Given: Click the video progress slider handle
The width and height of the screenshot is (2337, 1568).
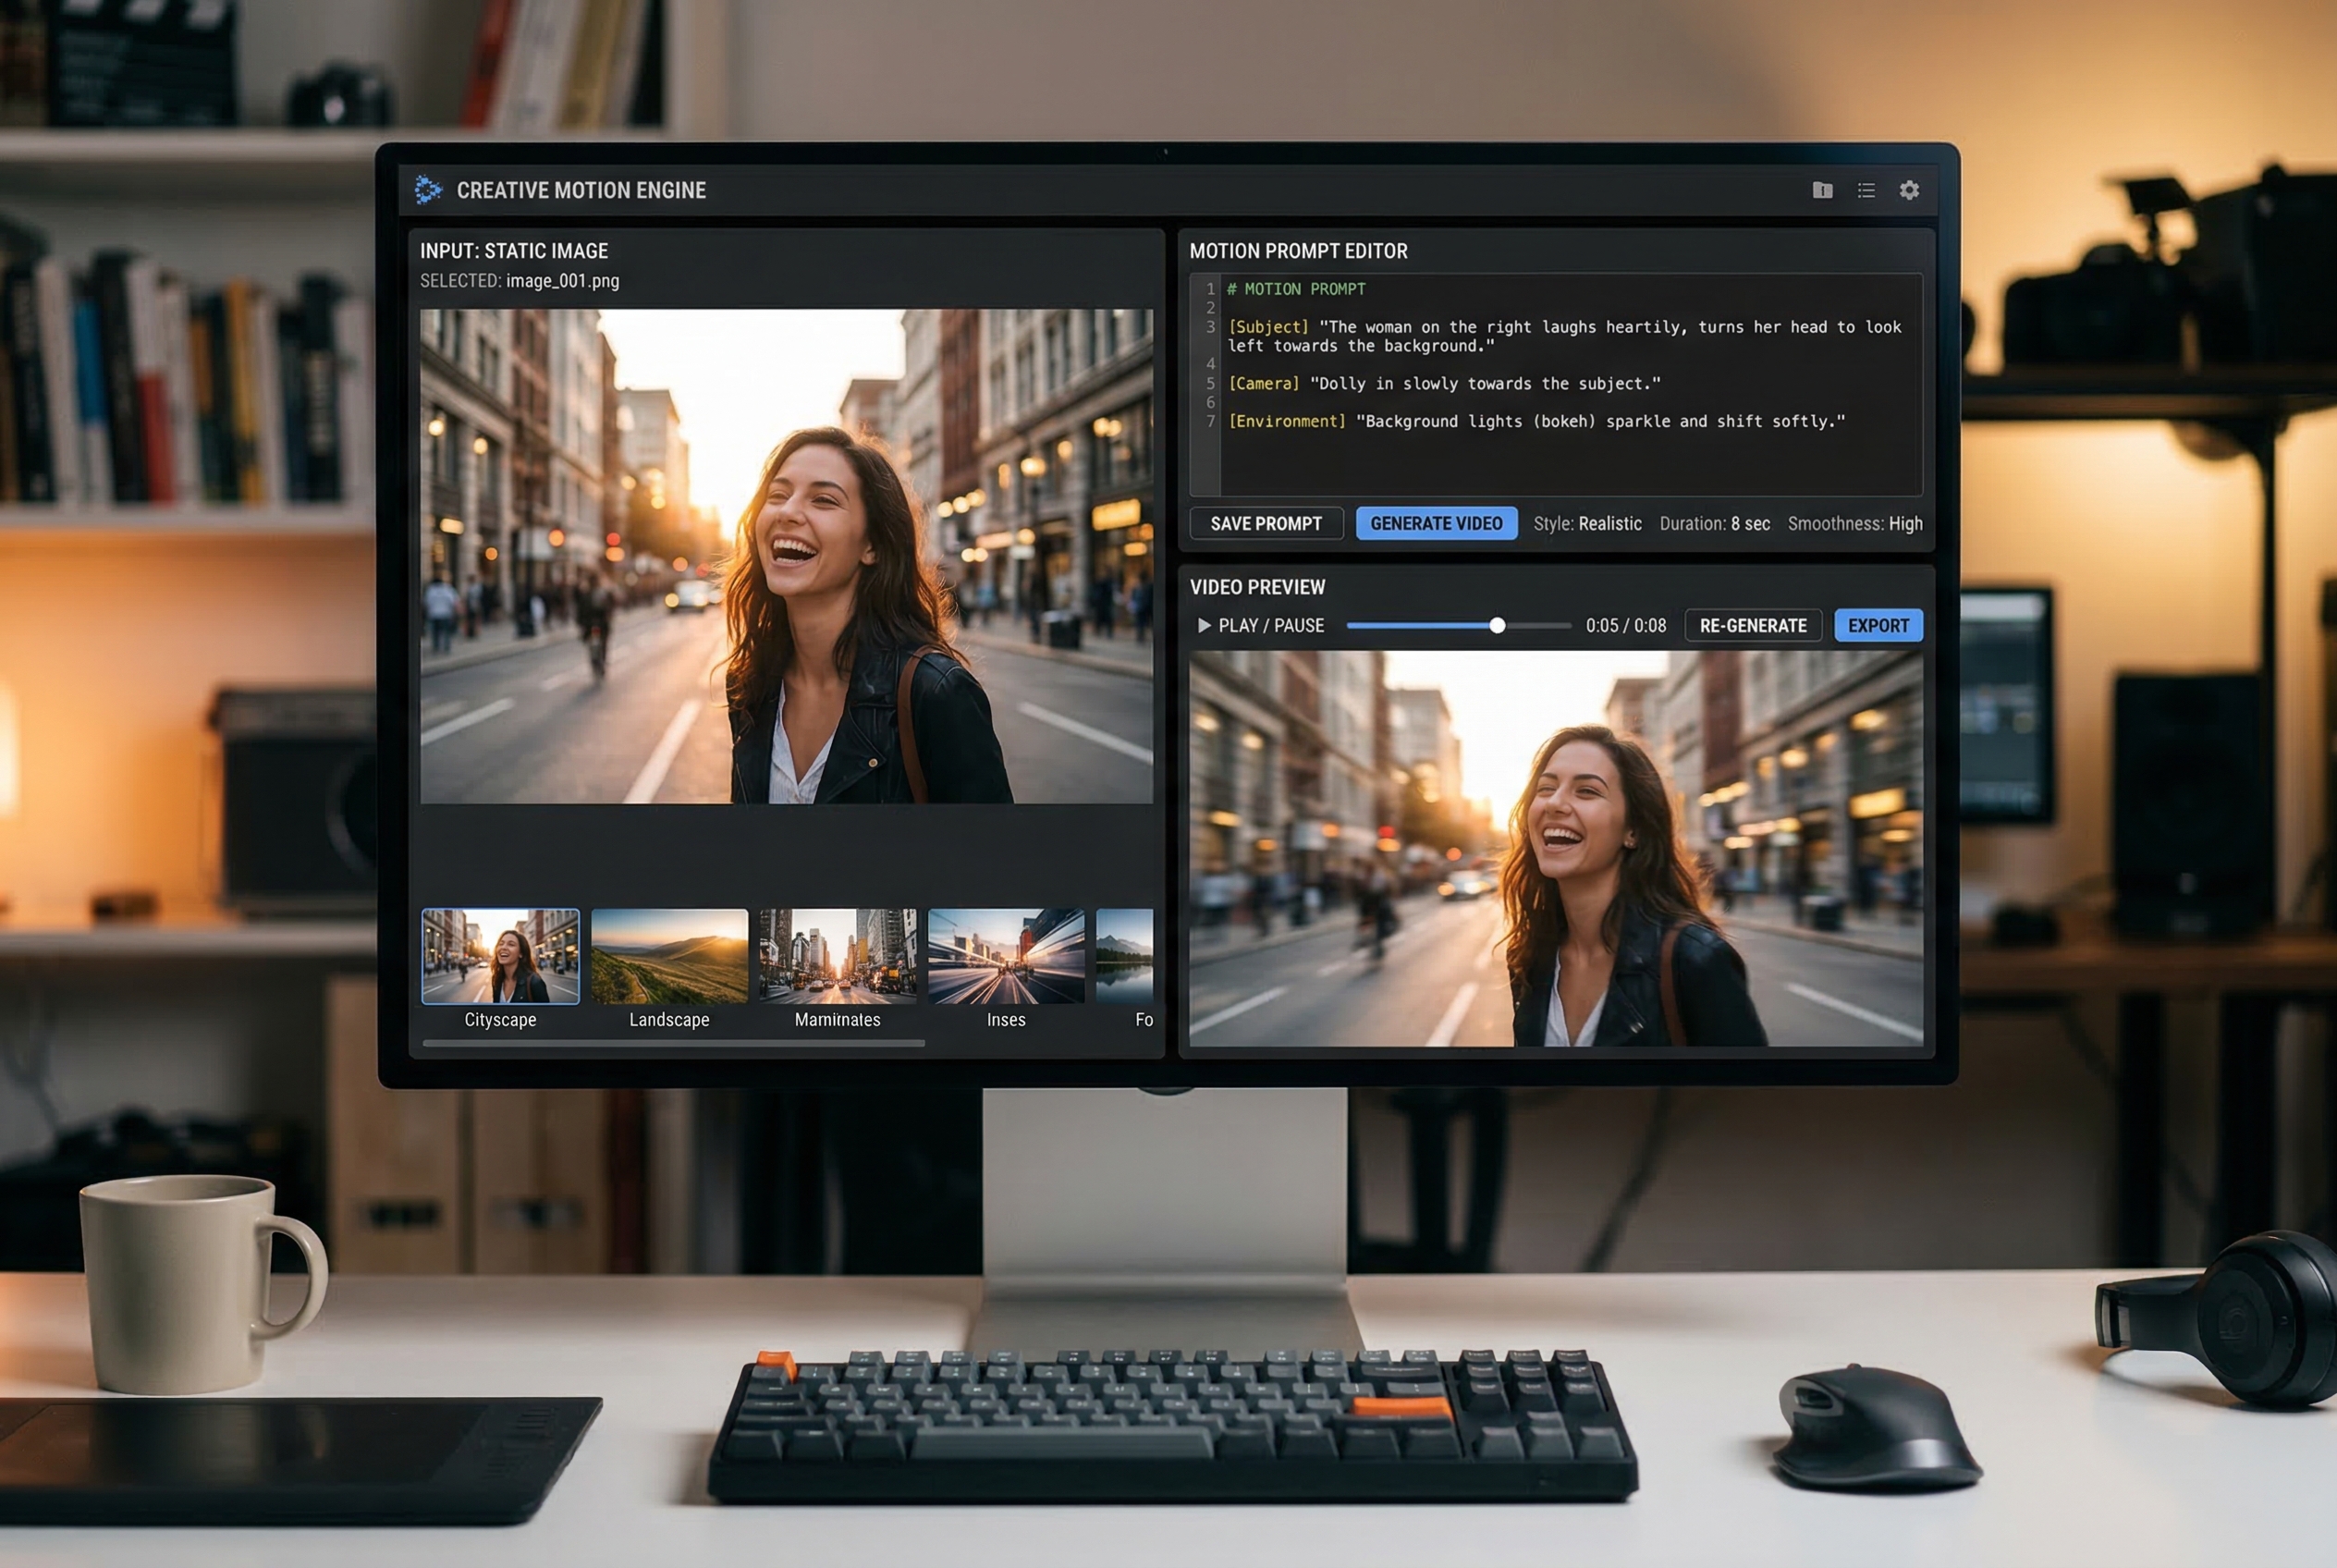Looking at the screenshot, I should tap(1497, 625).
